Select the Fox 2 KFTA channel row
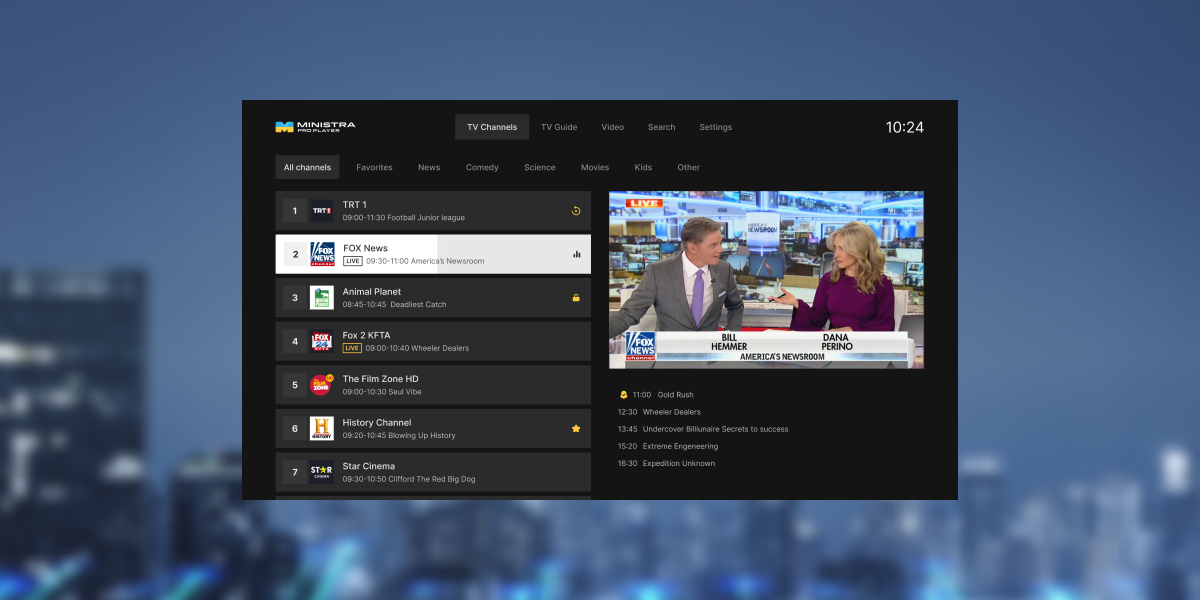Viewport: 1200px width, 600px height. click(x=433, y=341)
